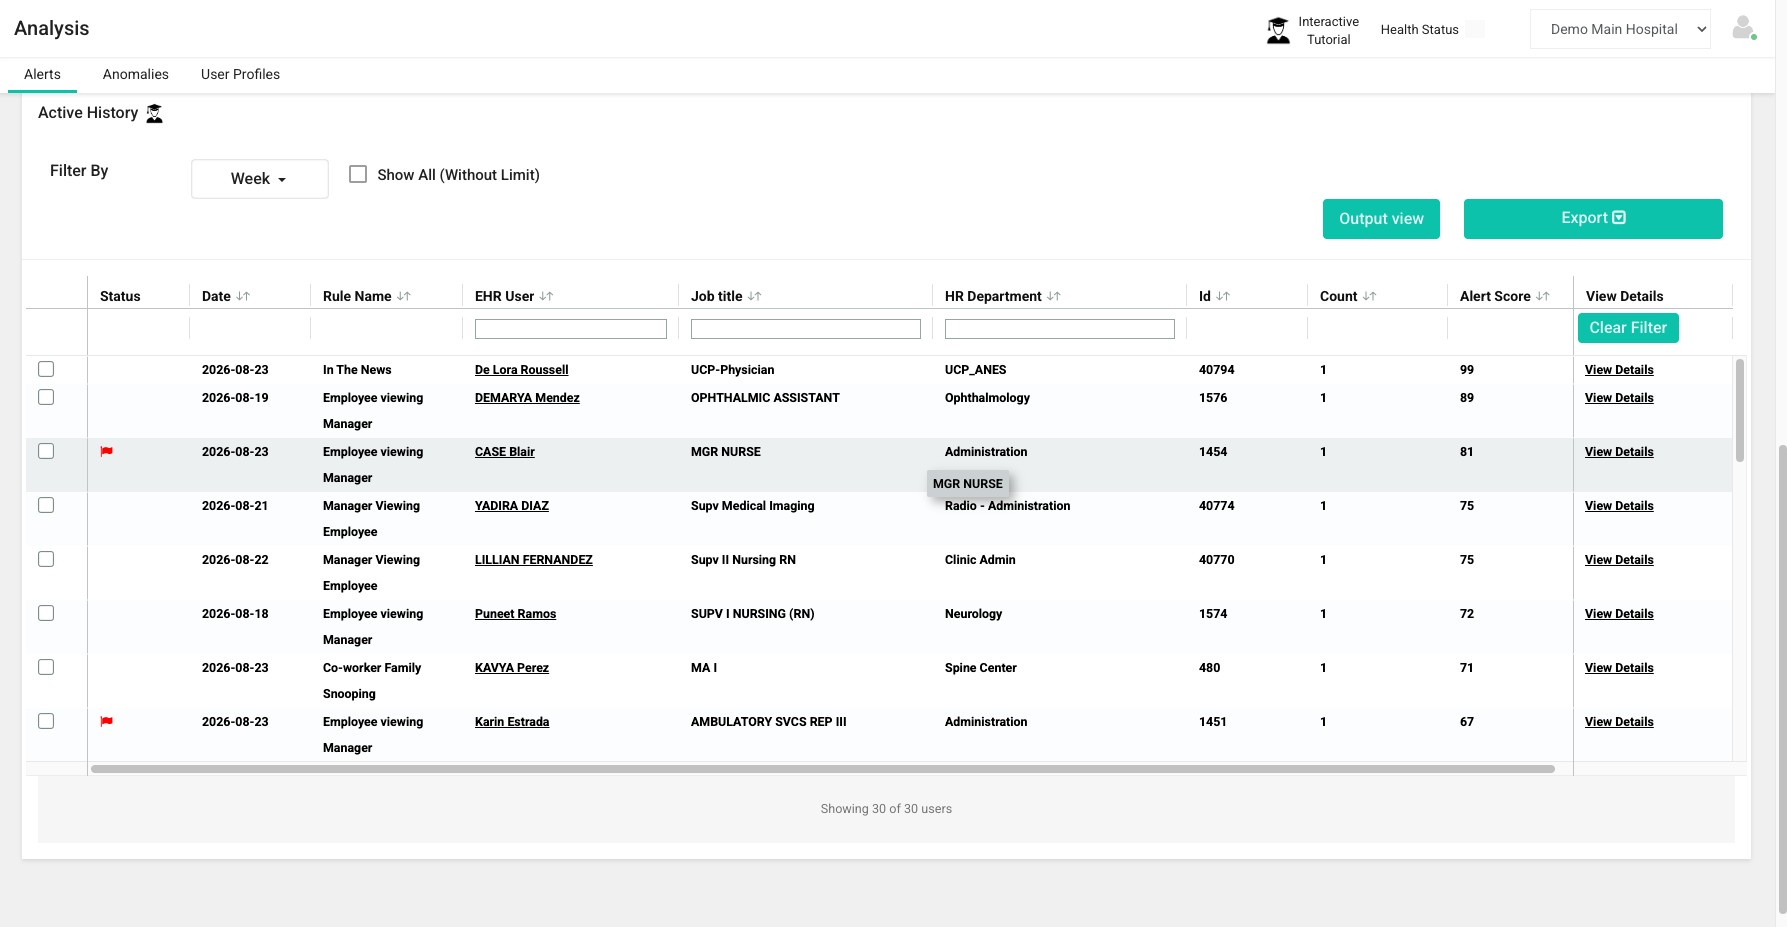Expand the Demo Main Hospital selector

pyautogui.click(x=1620, y=29)
